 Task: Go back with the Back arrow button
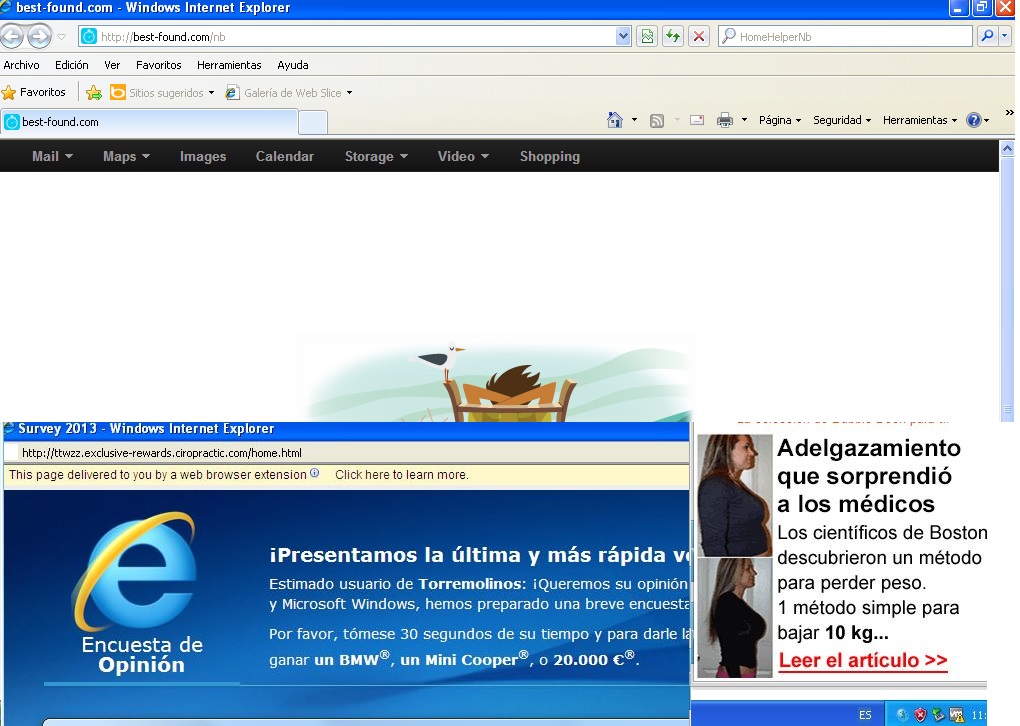click(12, 36)
